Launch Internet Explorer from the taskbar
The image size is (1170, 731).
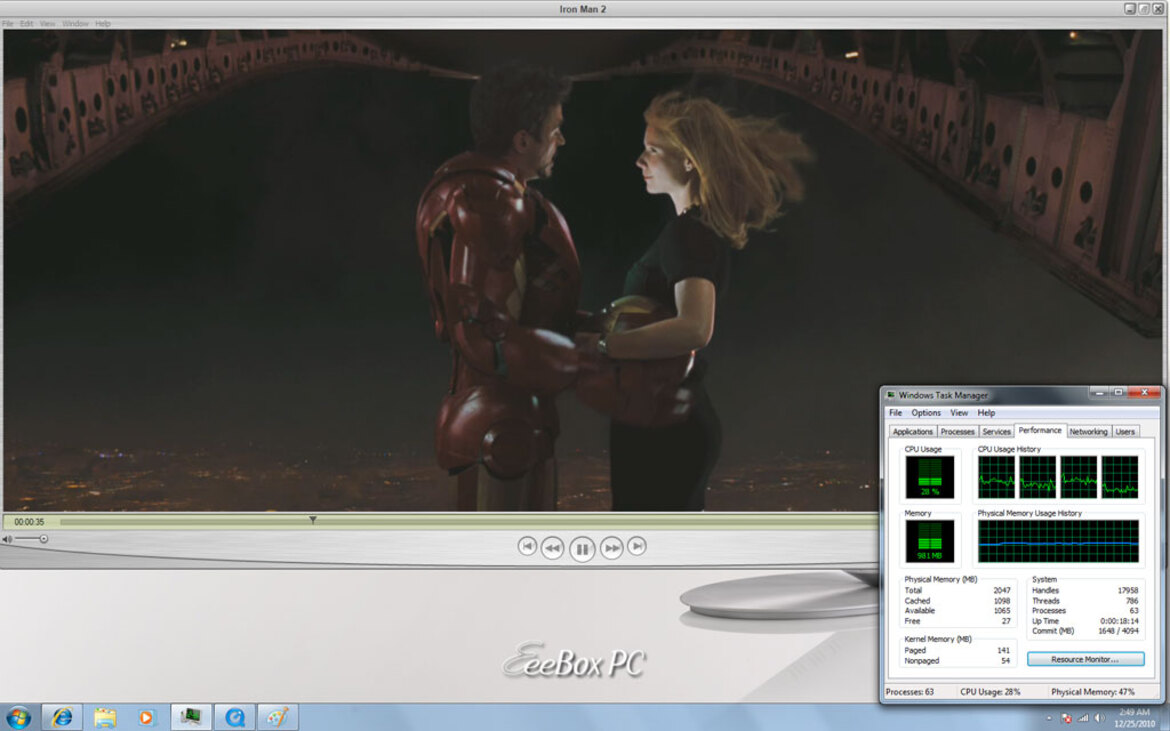click(62, 718)
